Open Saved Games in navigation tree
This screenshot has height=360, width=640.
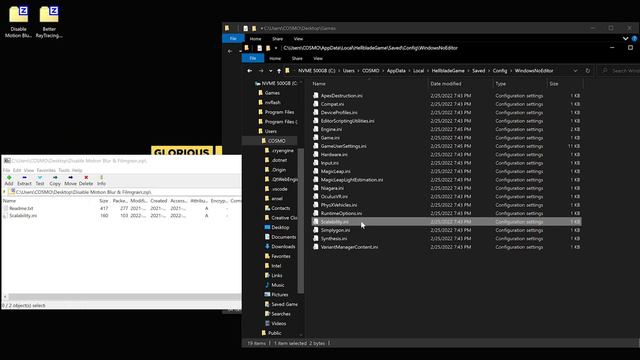coord(284,304)
